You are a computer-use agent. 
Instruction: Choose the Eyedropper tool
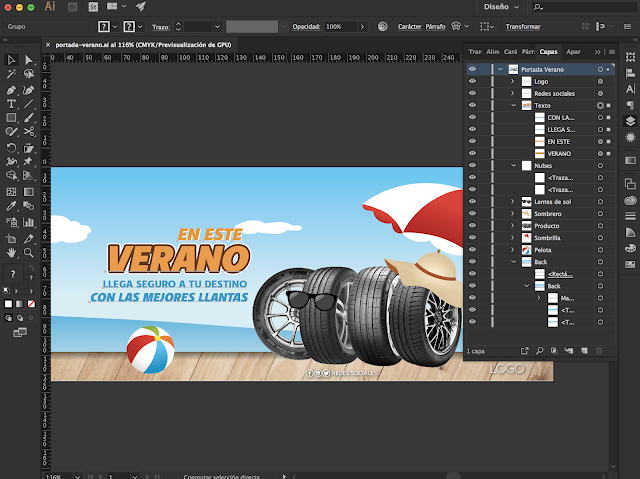(x=11, y=205)
